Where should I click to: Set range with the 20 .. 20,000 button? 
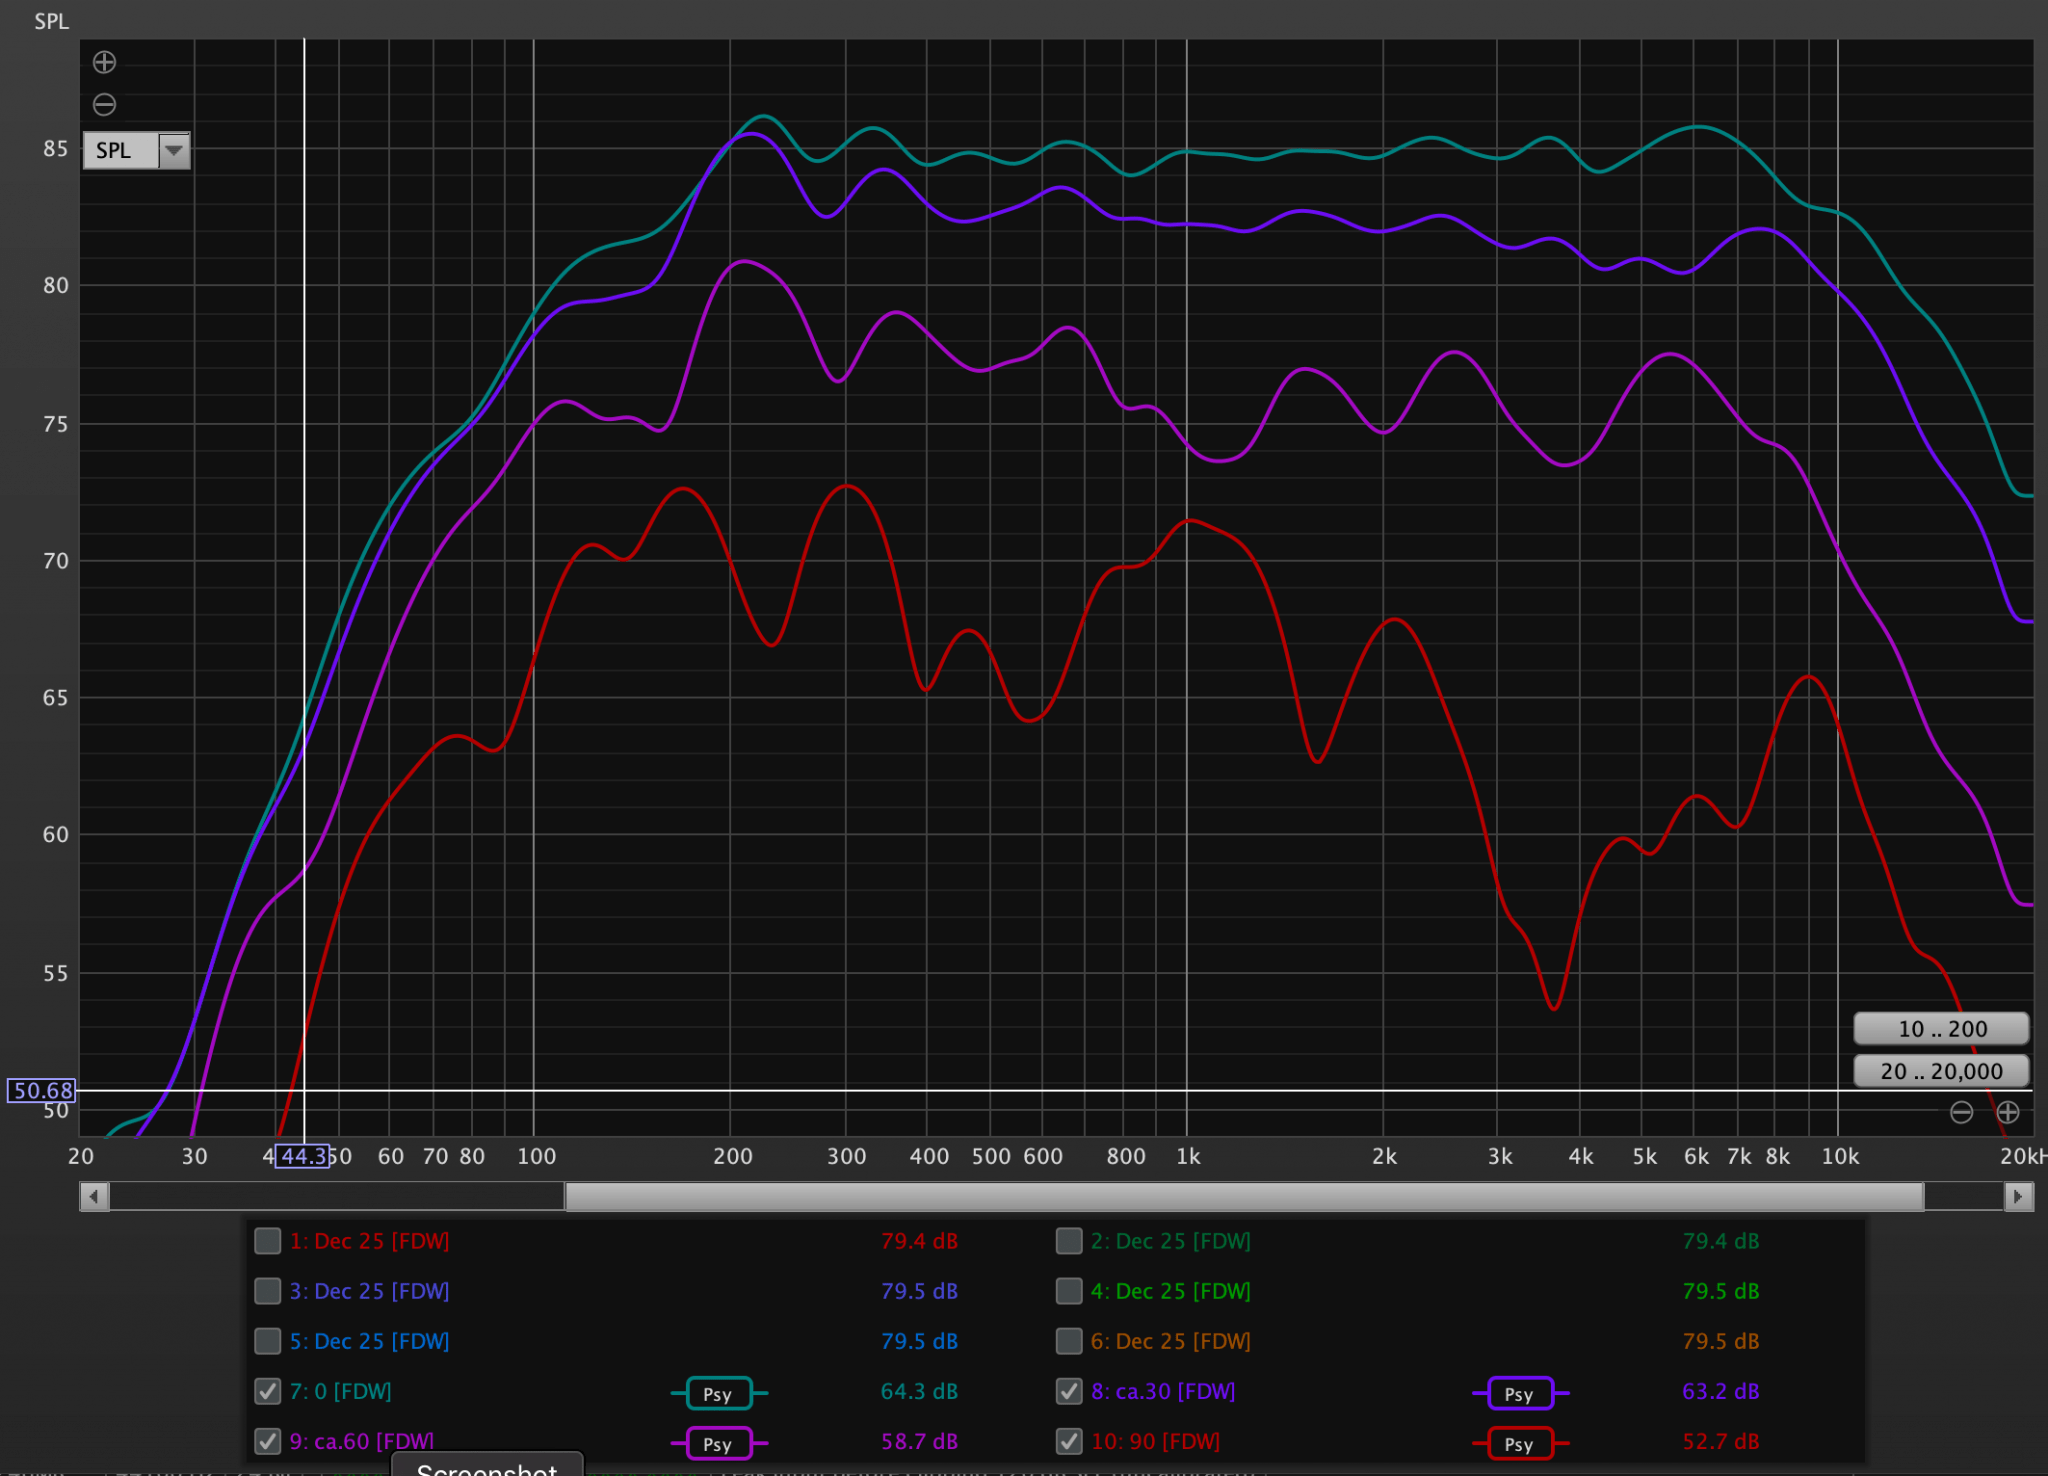1941,1071
